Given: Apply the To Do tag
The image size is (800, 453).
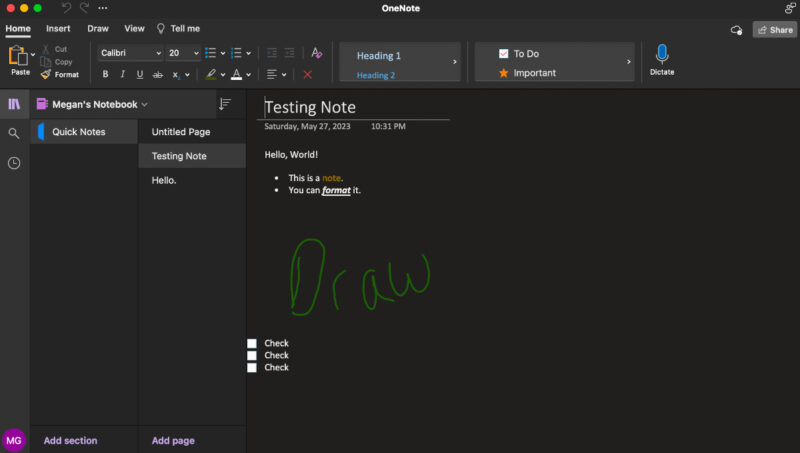Looking at the screenshot, I should point(519,54).
